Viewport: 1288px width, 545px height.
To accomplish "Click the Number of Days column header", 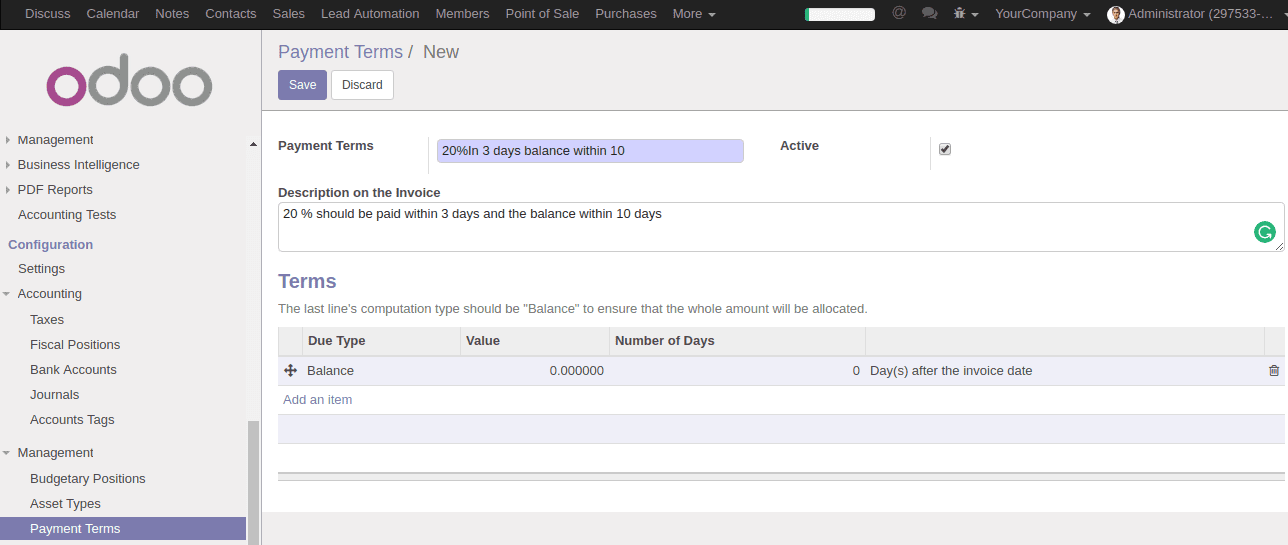I will pyautogui.click(x=737, y=341).
